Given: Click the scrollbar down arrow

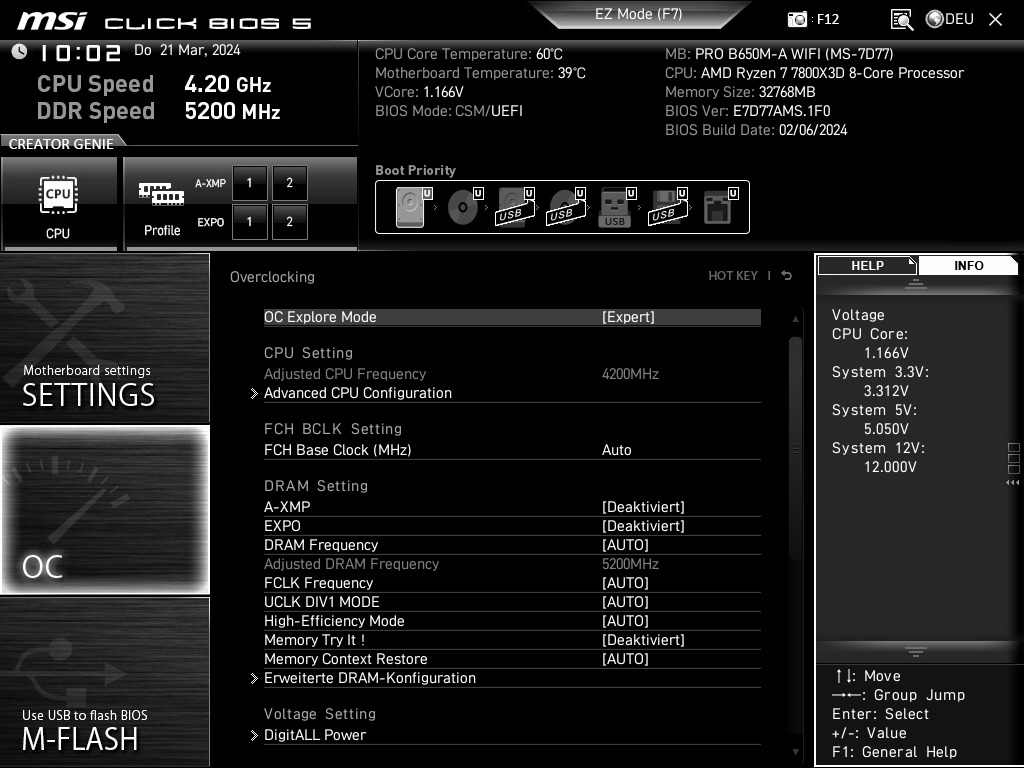Looking at the screenshot, I should [795, 752].
